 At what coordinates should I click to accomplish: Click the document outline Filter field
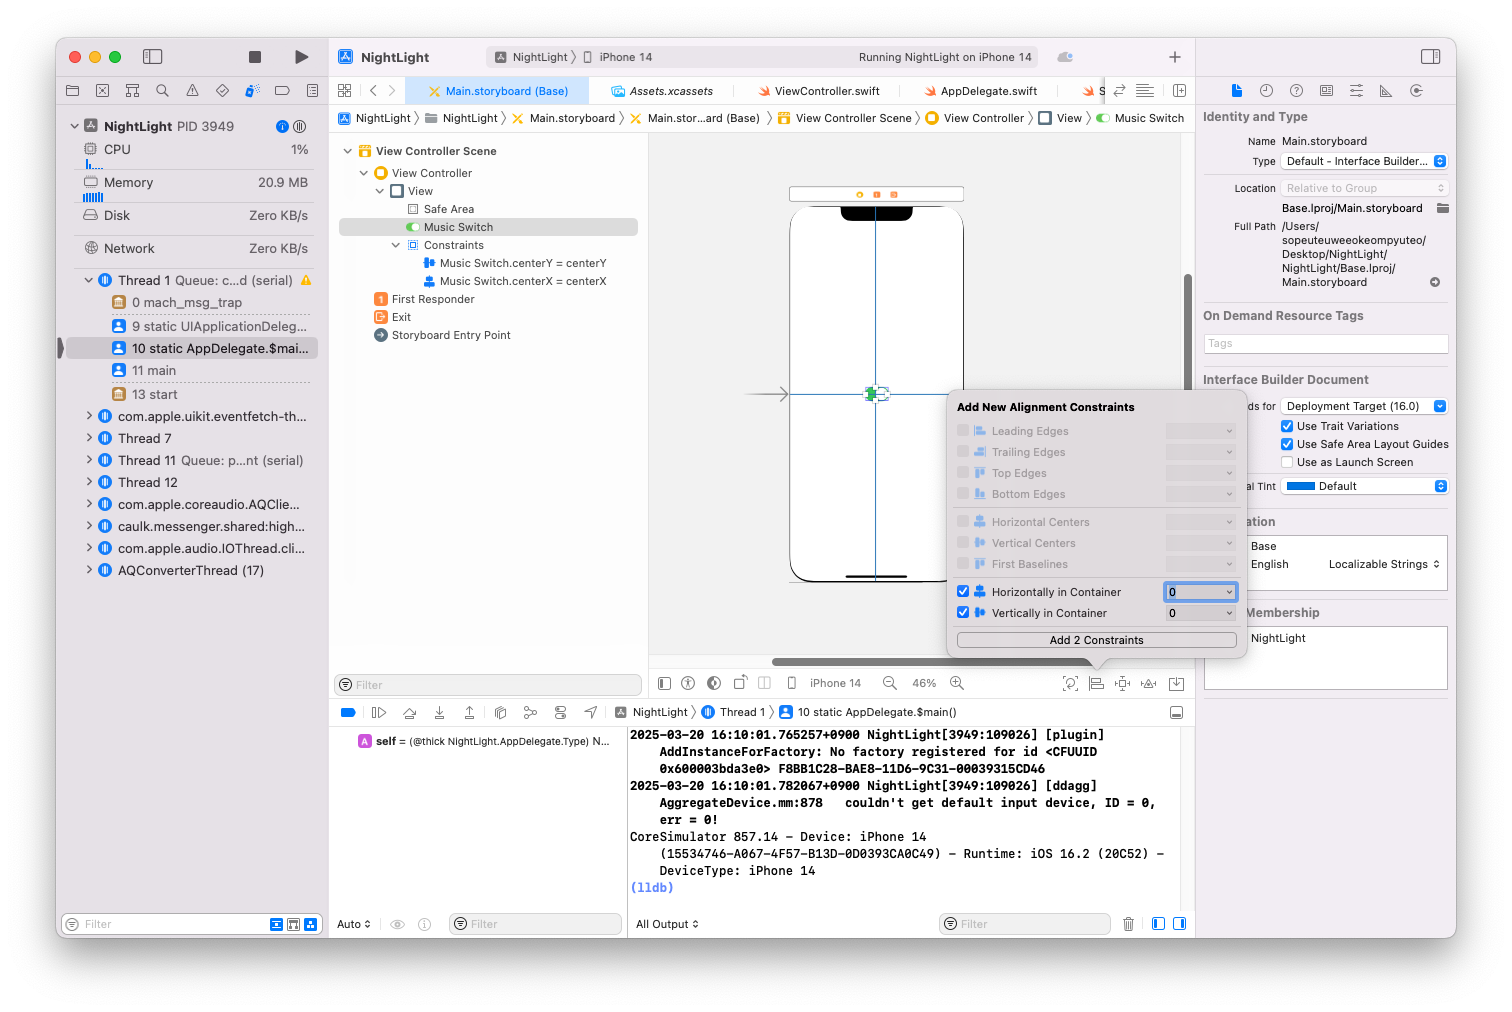coord(488,685)
